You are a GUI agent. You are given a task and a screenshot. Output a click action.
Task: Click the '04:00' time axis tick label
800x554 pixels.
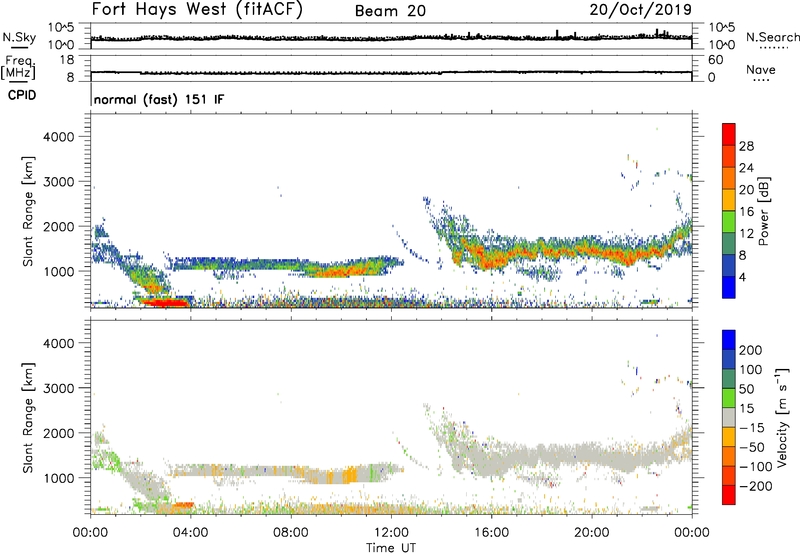click(x=190, y=533)
